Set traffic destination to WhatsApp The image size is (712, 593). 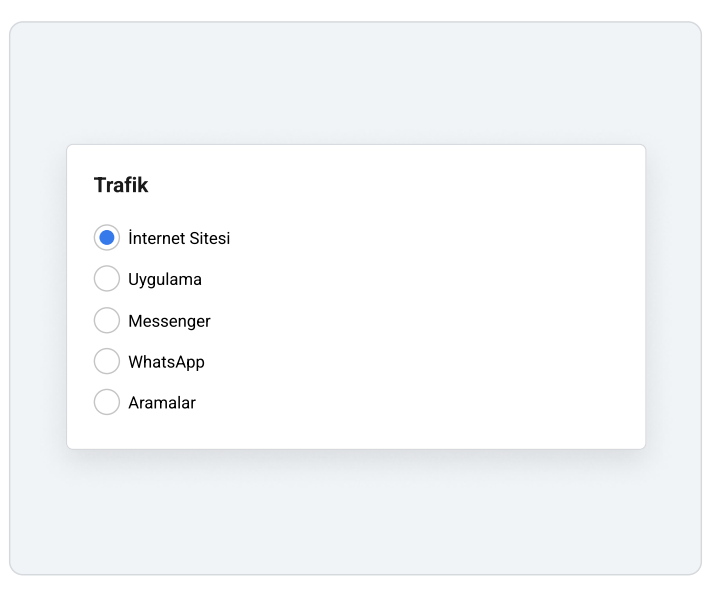click(x=107, y=361)
